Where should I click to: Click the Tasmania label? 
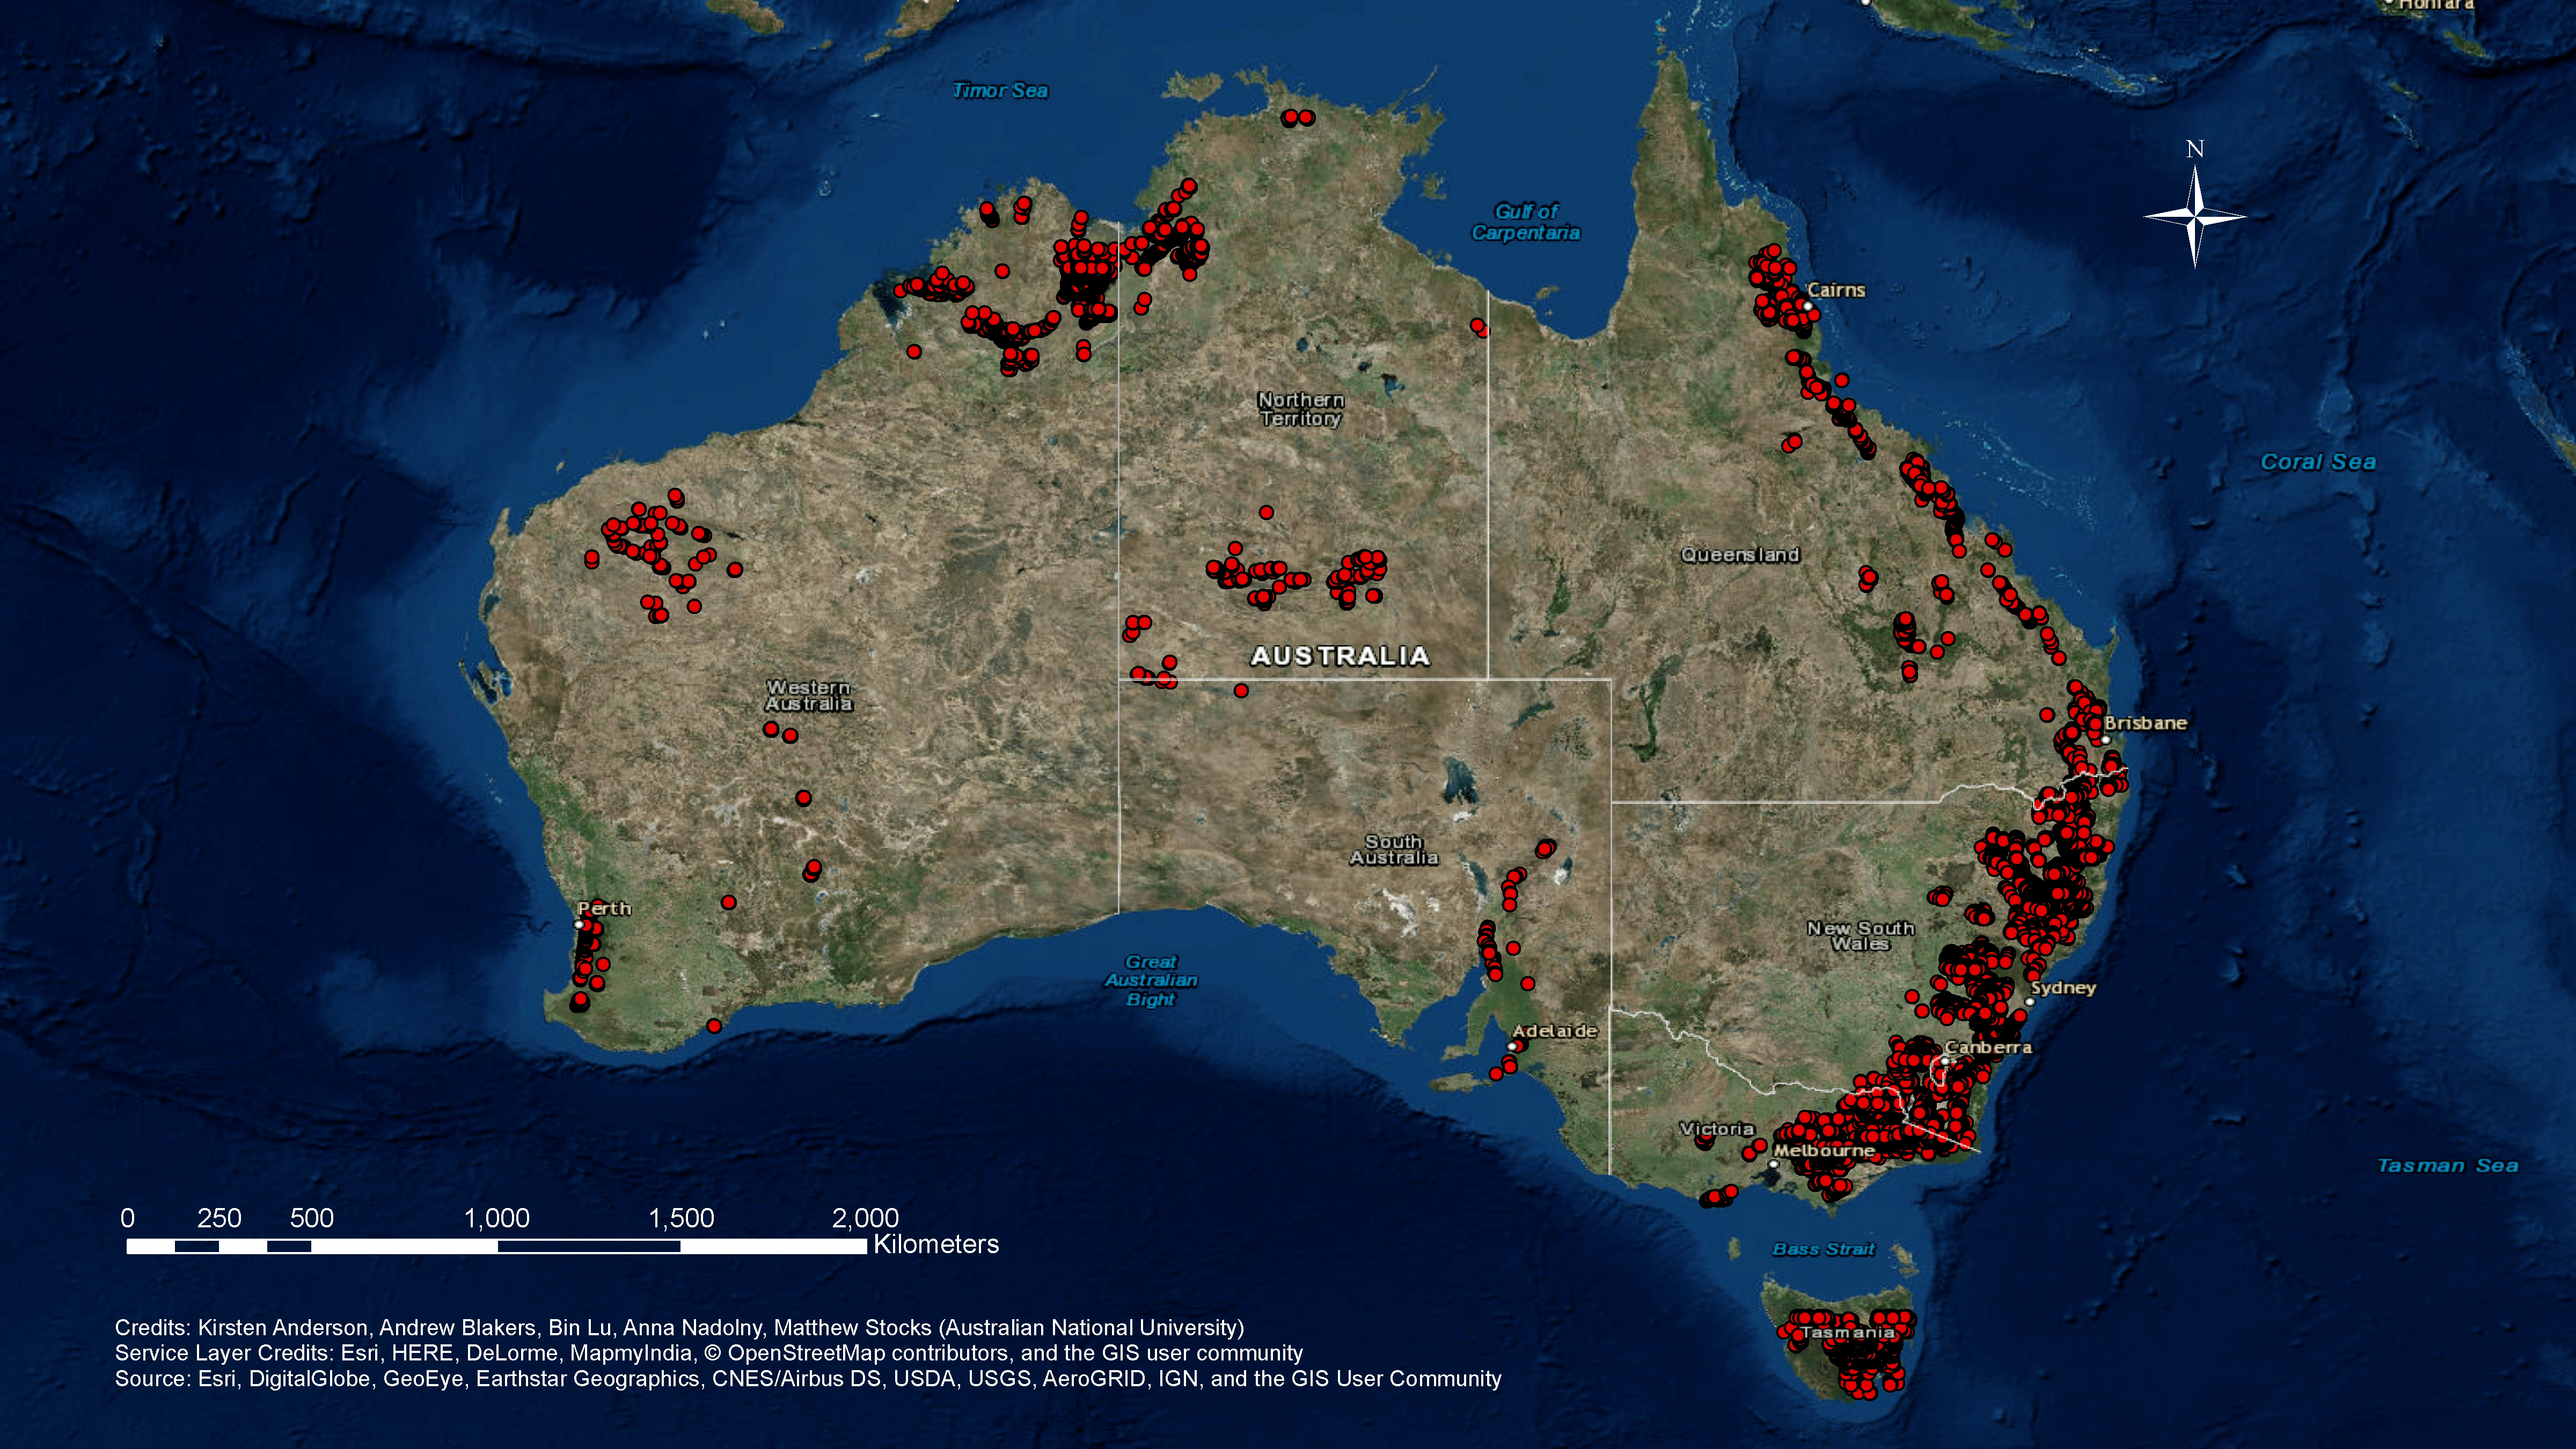click(x=1847, y=1332)
